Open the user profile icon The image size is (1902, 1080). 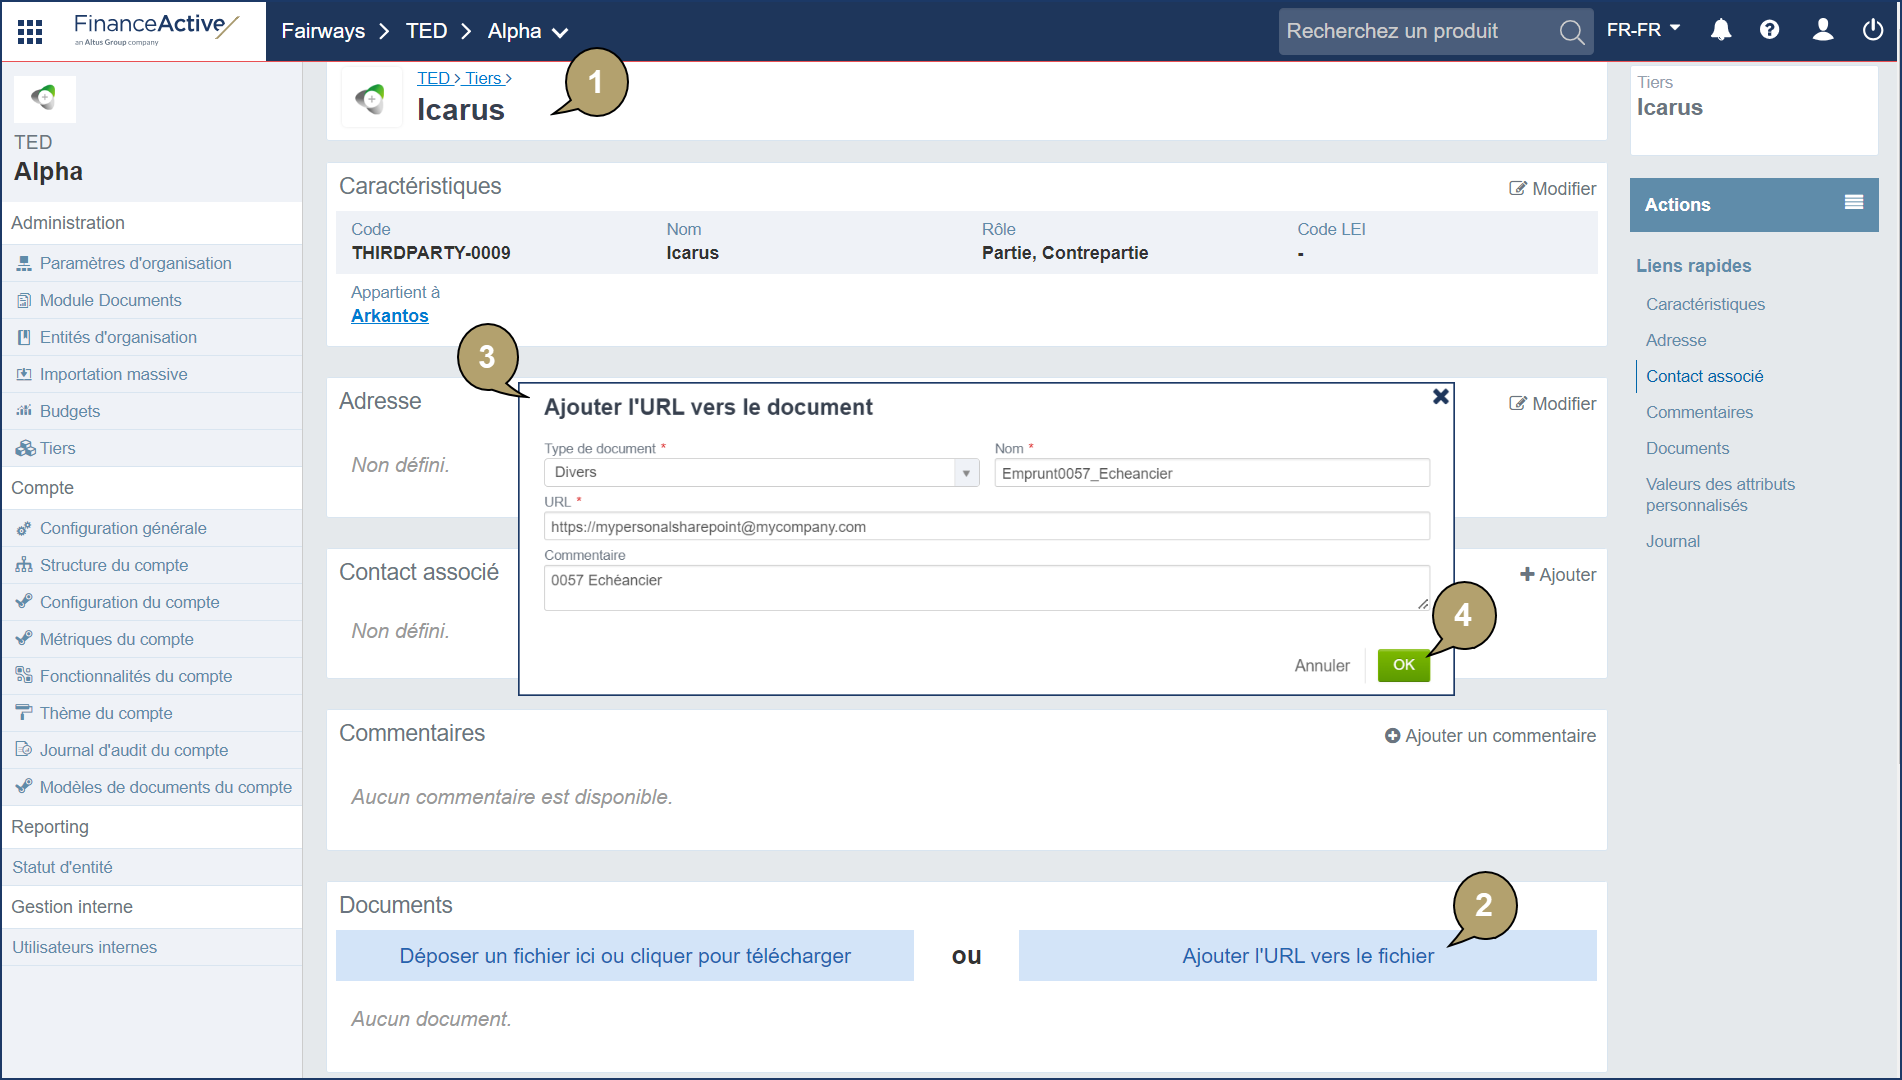pyautogui.click(x=1822, y=30)
